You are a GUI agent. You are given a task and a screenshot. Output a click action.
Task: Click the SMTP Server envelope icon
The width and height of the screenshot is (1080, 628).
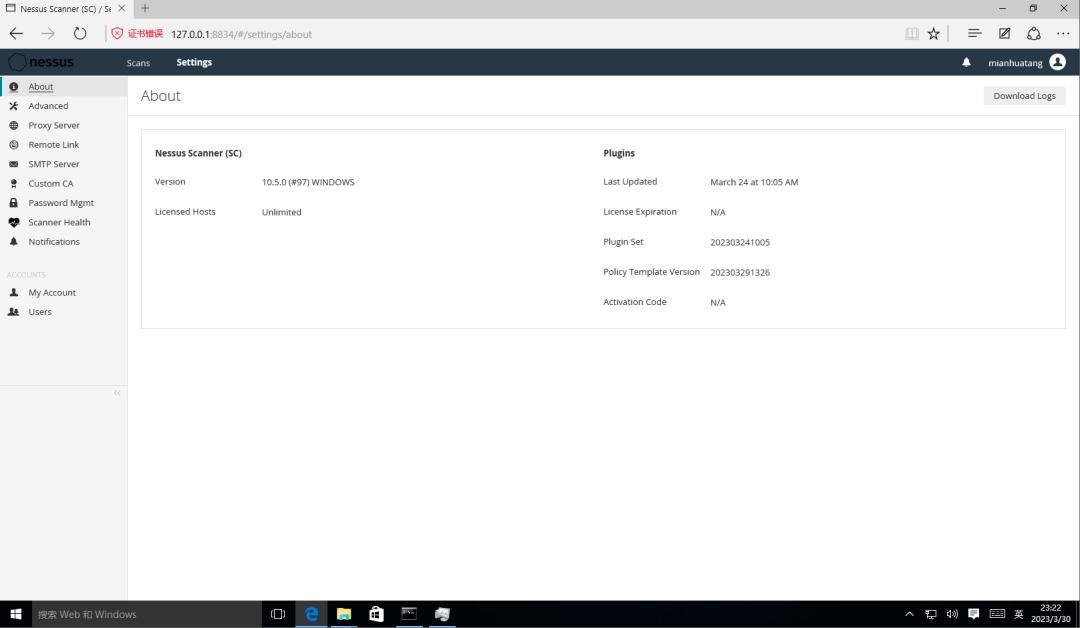(14, 164)
